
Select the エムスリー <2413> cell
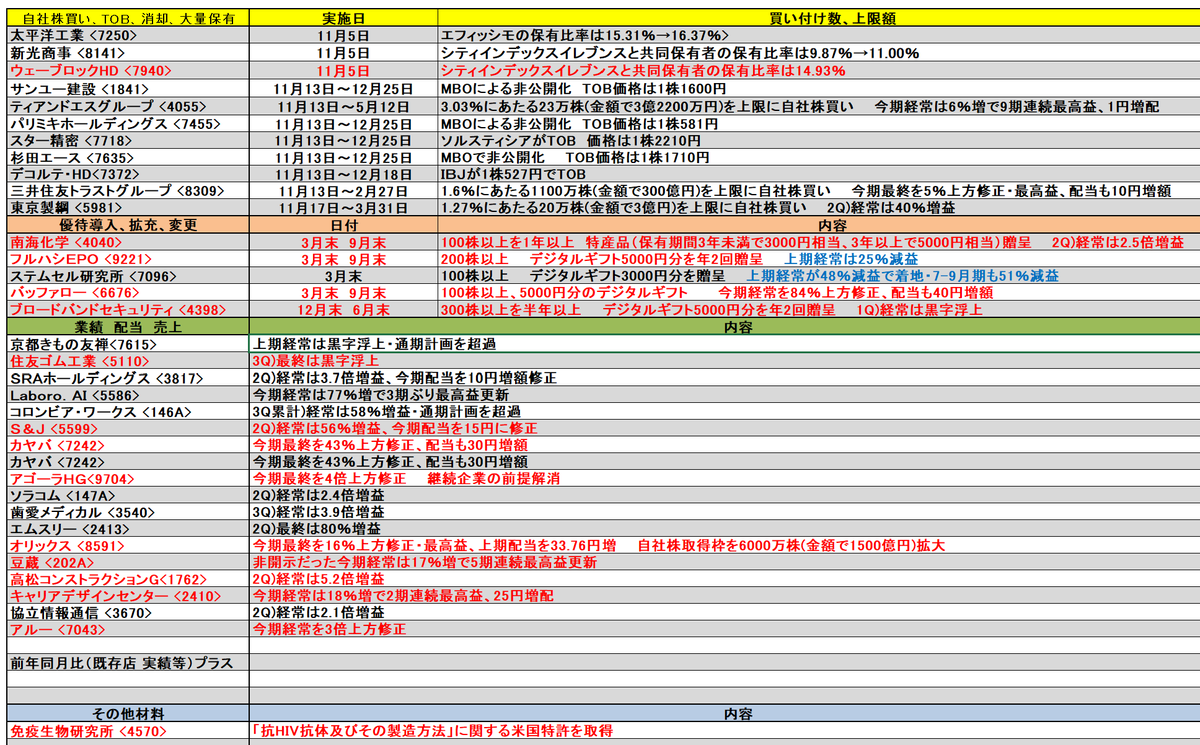[127, 529]
